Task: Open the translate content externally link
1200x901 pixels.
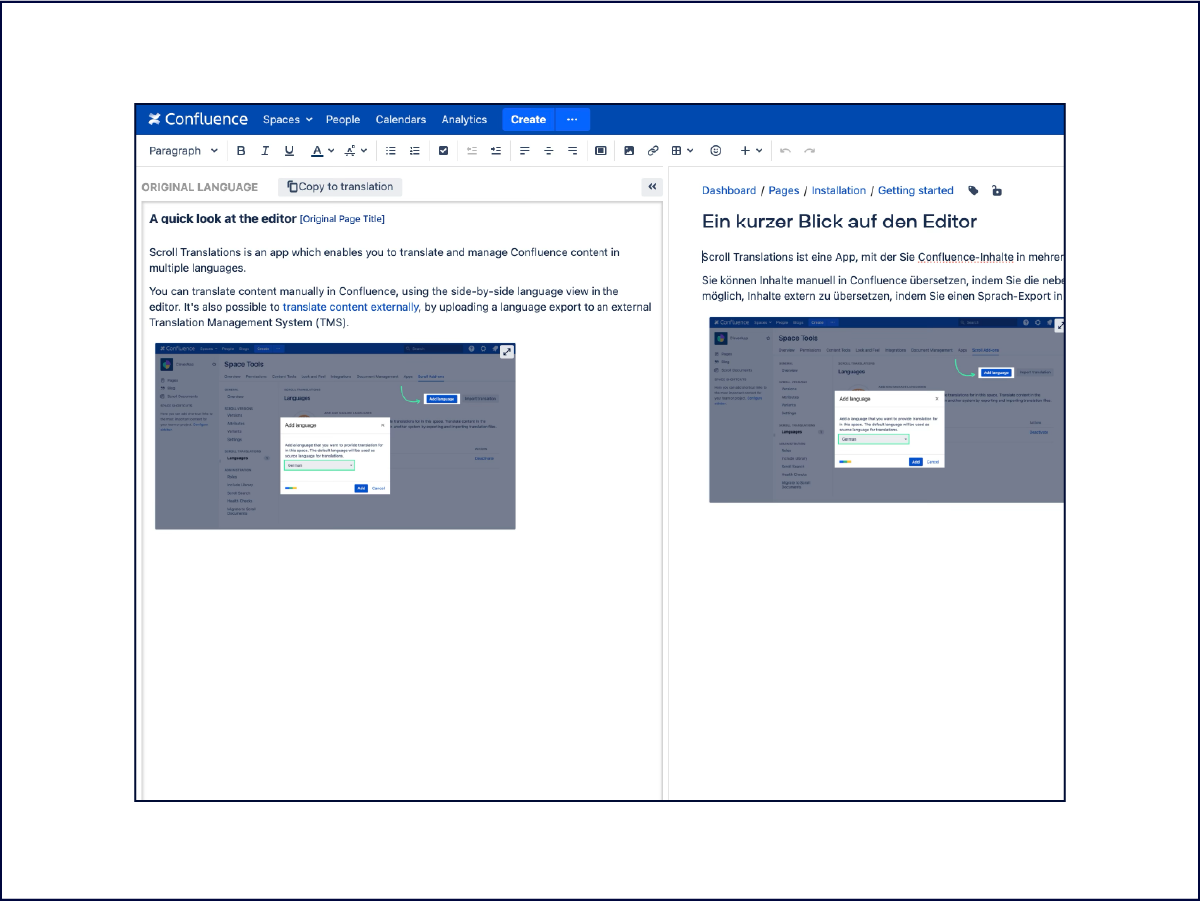Action: (351, 307)
